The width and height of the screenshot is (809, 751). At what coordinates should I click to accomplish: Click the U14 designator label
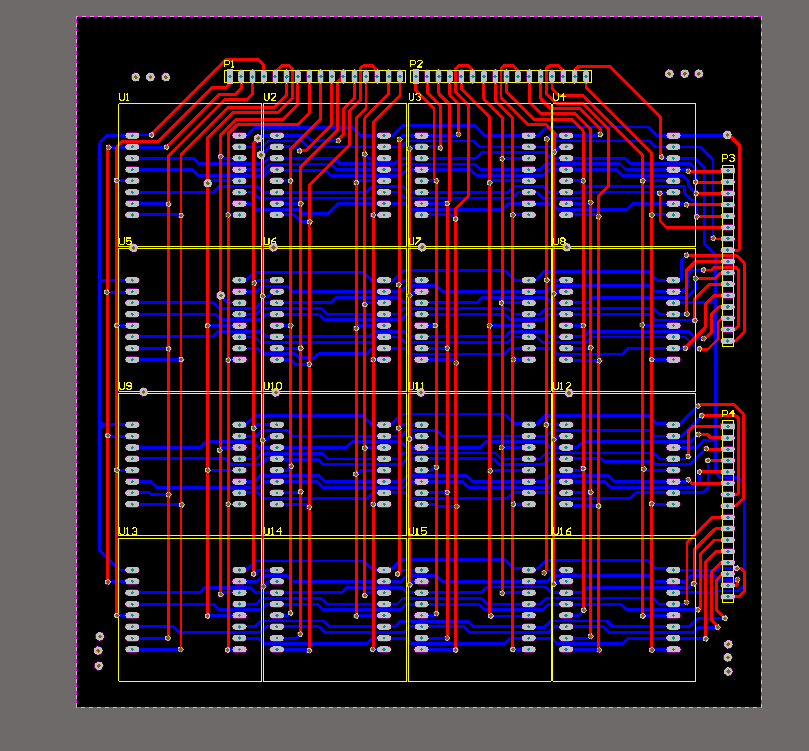click(272, 531)
